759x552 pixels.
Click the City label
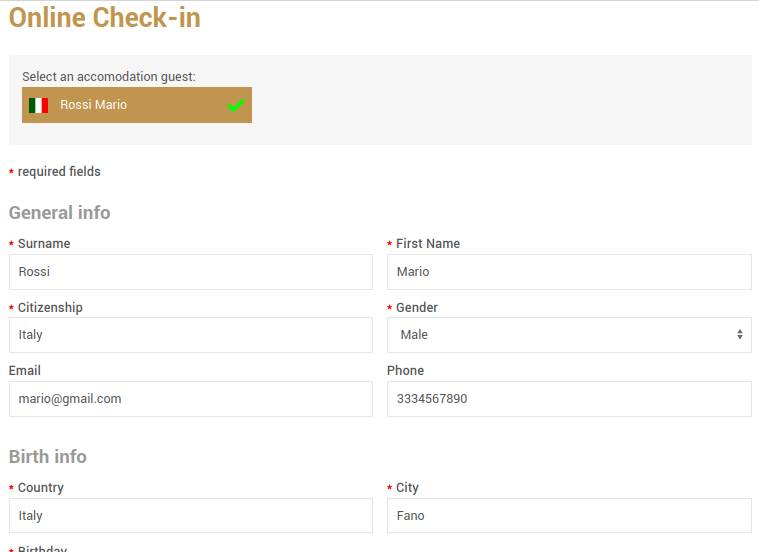coord(407,488)
